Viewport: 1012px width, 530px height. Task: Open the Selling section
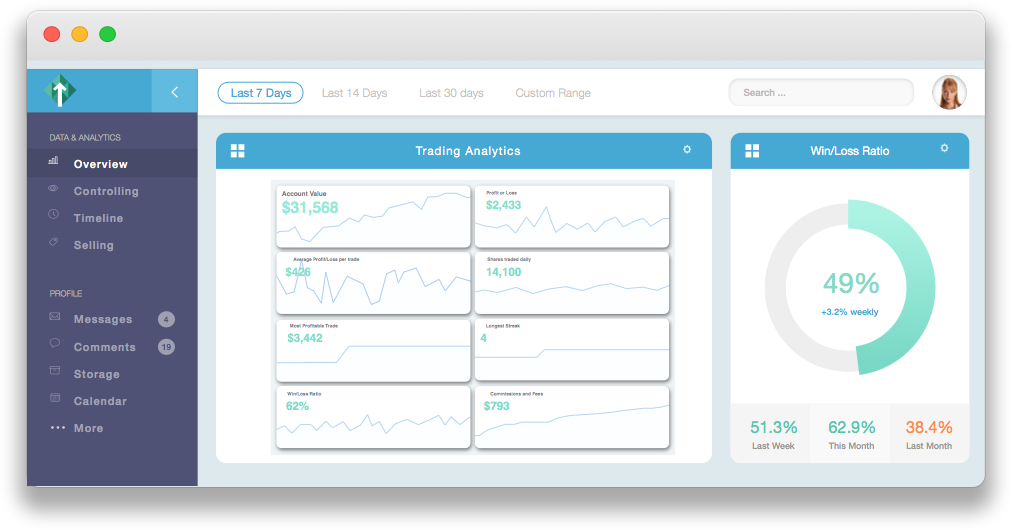click(94, 245)
